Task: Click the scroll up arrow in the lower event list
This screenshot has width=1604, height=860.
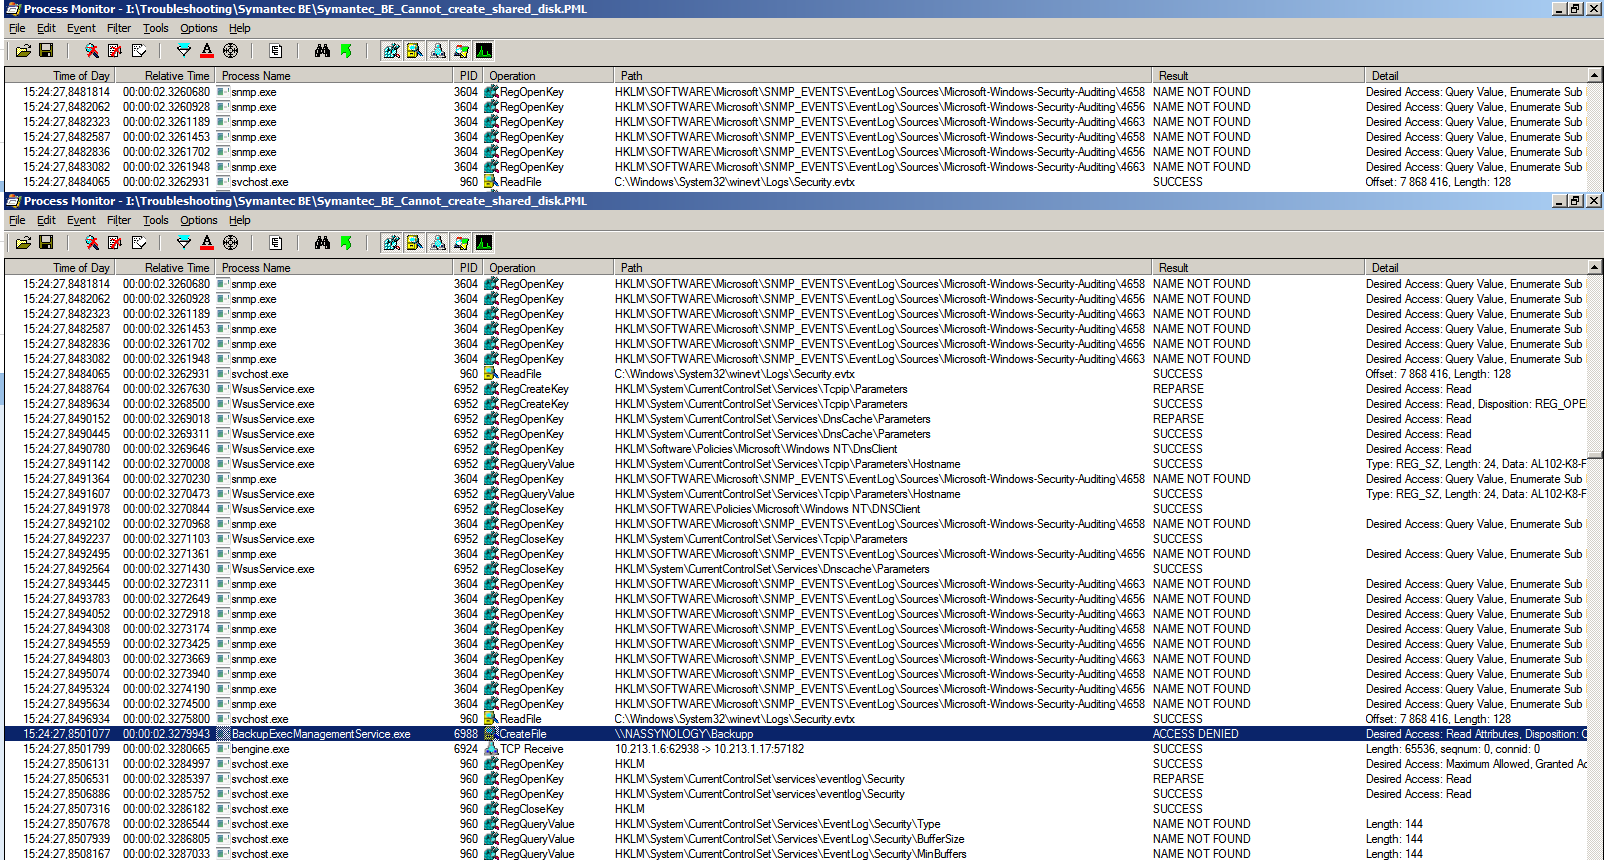Action: [1594, 268]
